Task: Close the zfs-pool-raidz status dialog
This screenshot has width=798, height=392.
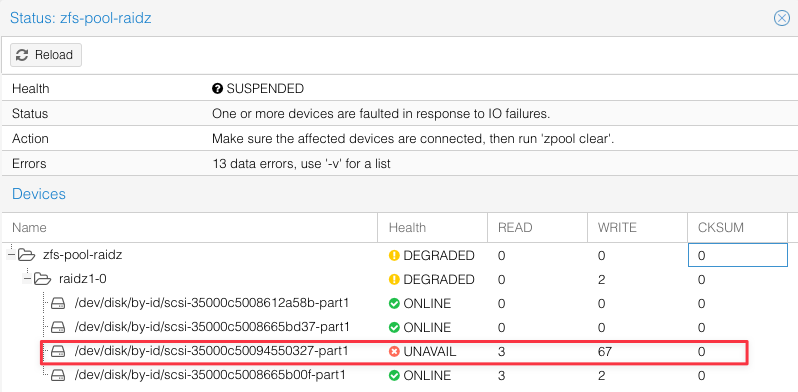Action: 782,18
